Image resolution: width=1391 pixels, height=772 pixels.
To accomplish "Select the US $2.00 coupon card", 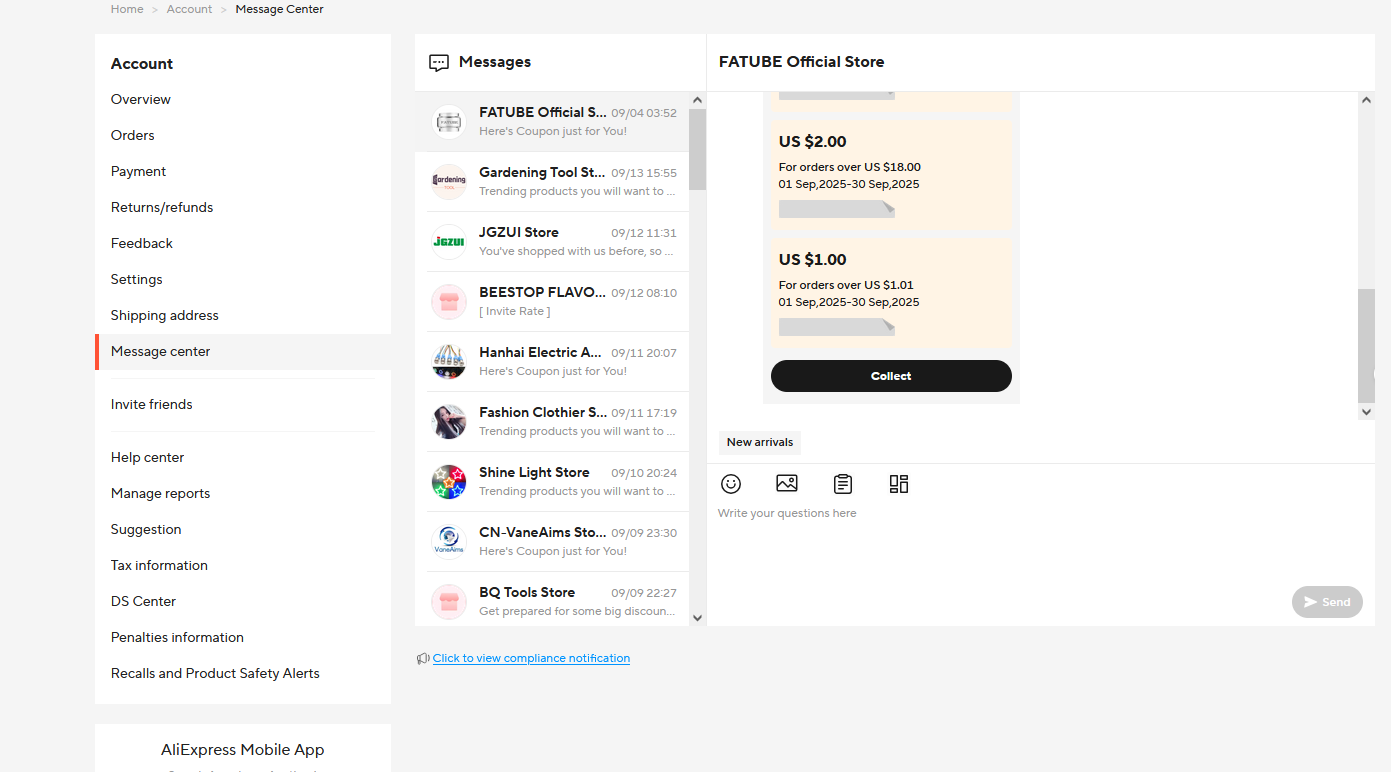I will (891, 175).
